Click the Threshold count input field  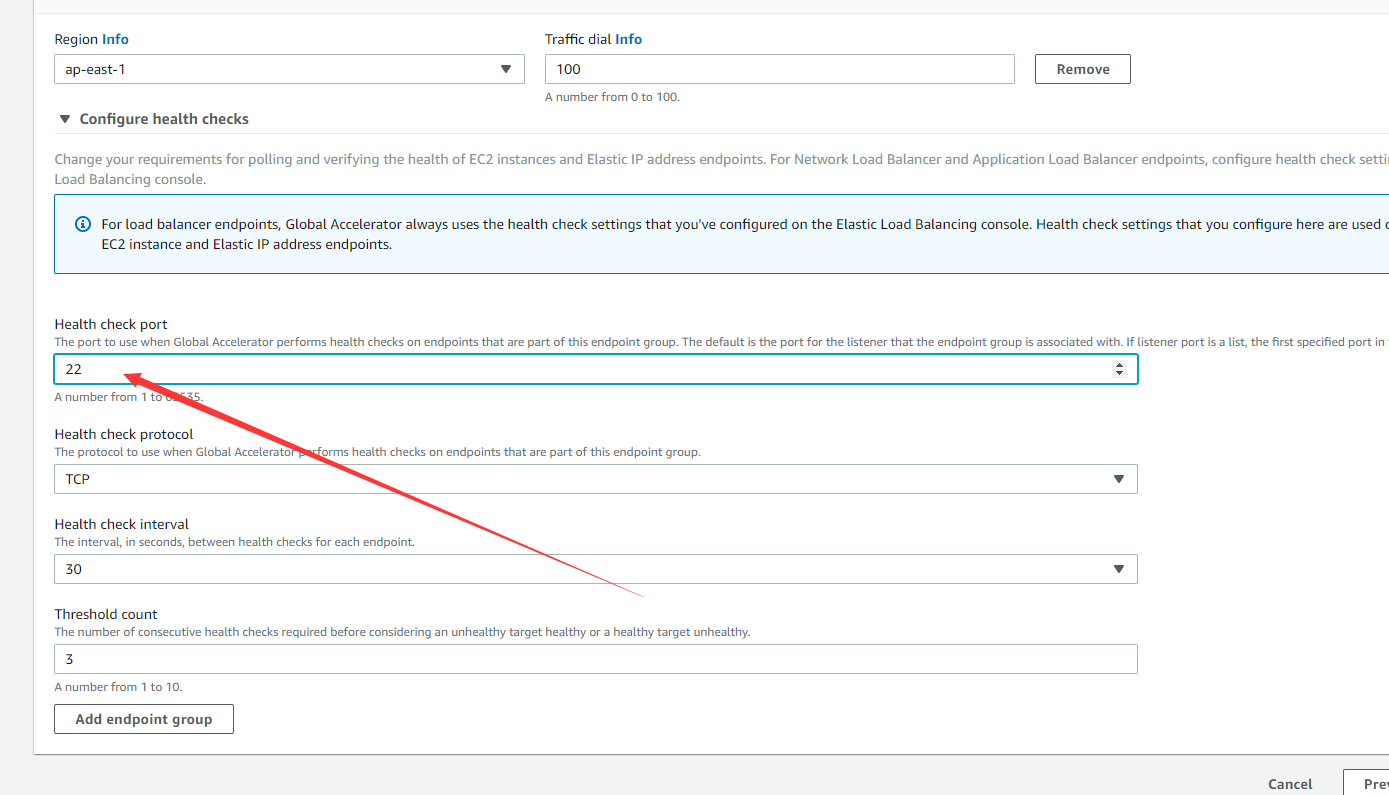click(595, 659)
